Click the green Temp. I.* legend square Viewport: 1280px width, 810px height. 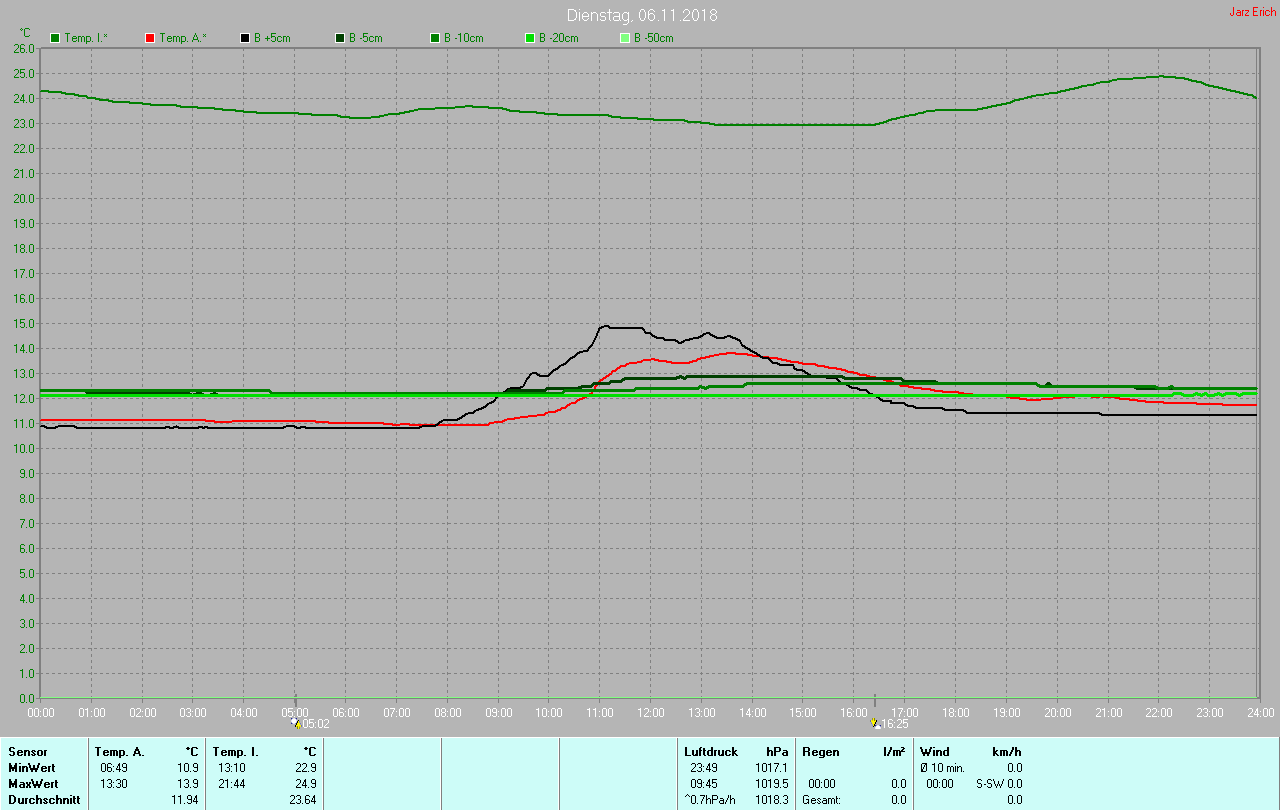55,38
